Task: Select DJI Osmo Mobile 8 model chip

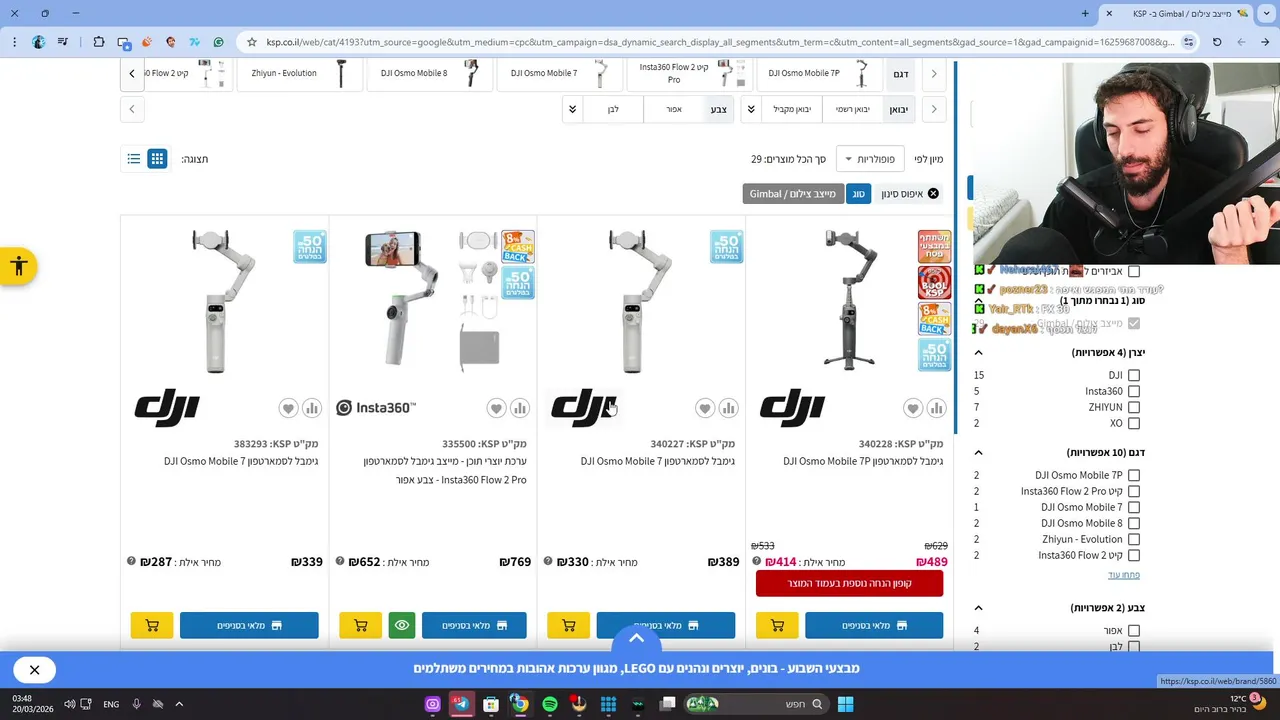Action: (x=430, y=73)
